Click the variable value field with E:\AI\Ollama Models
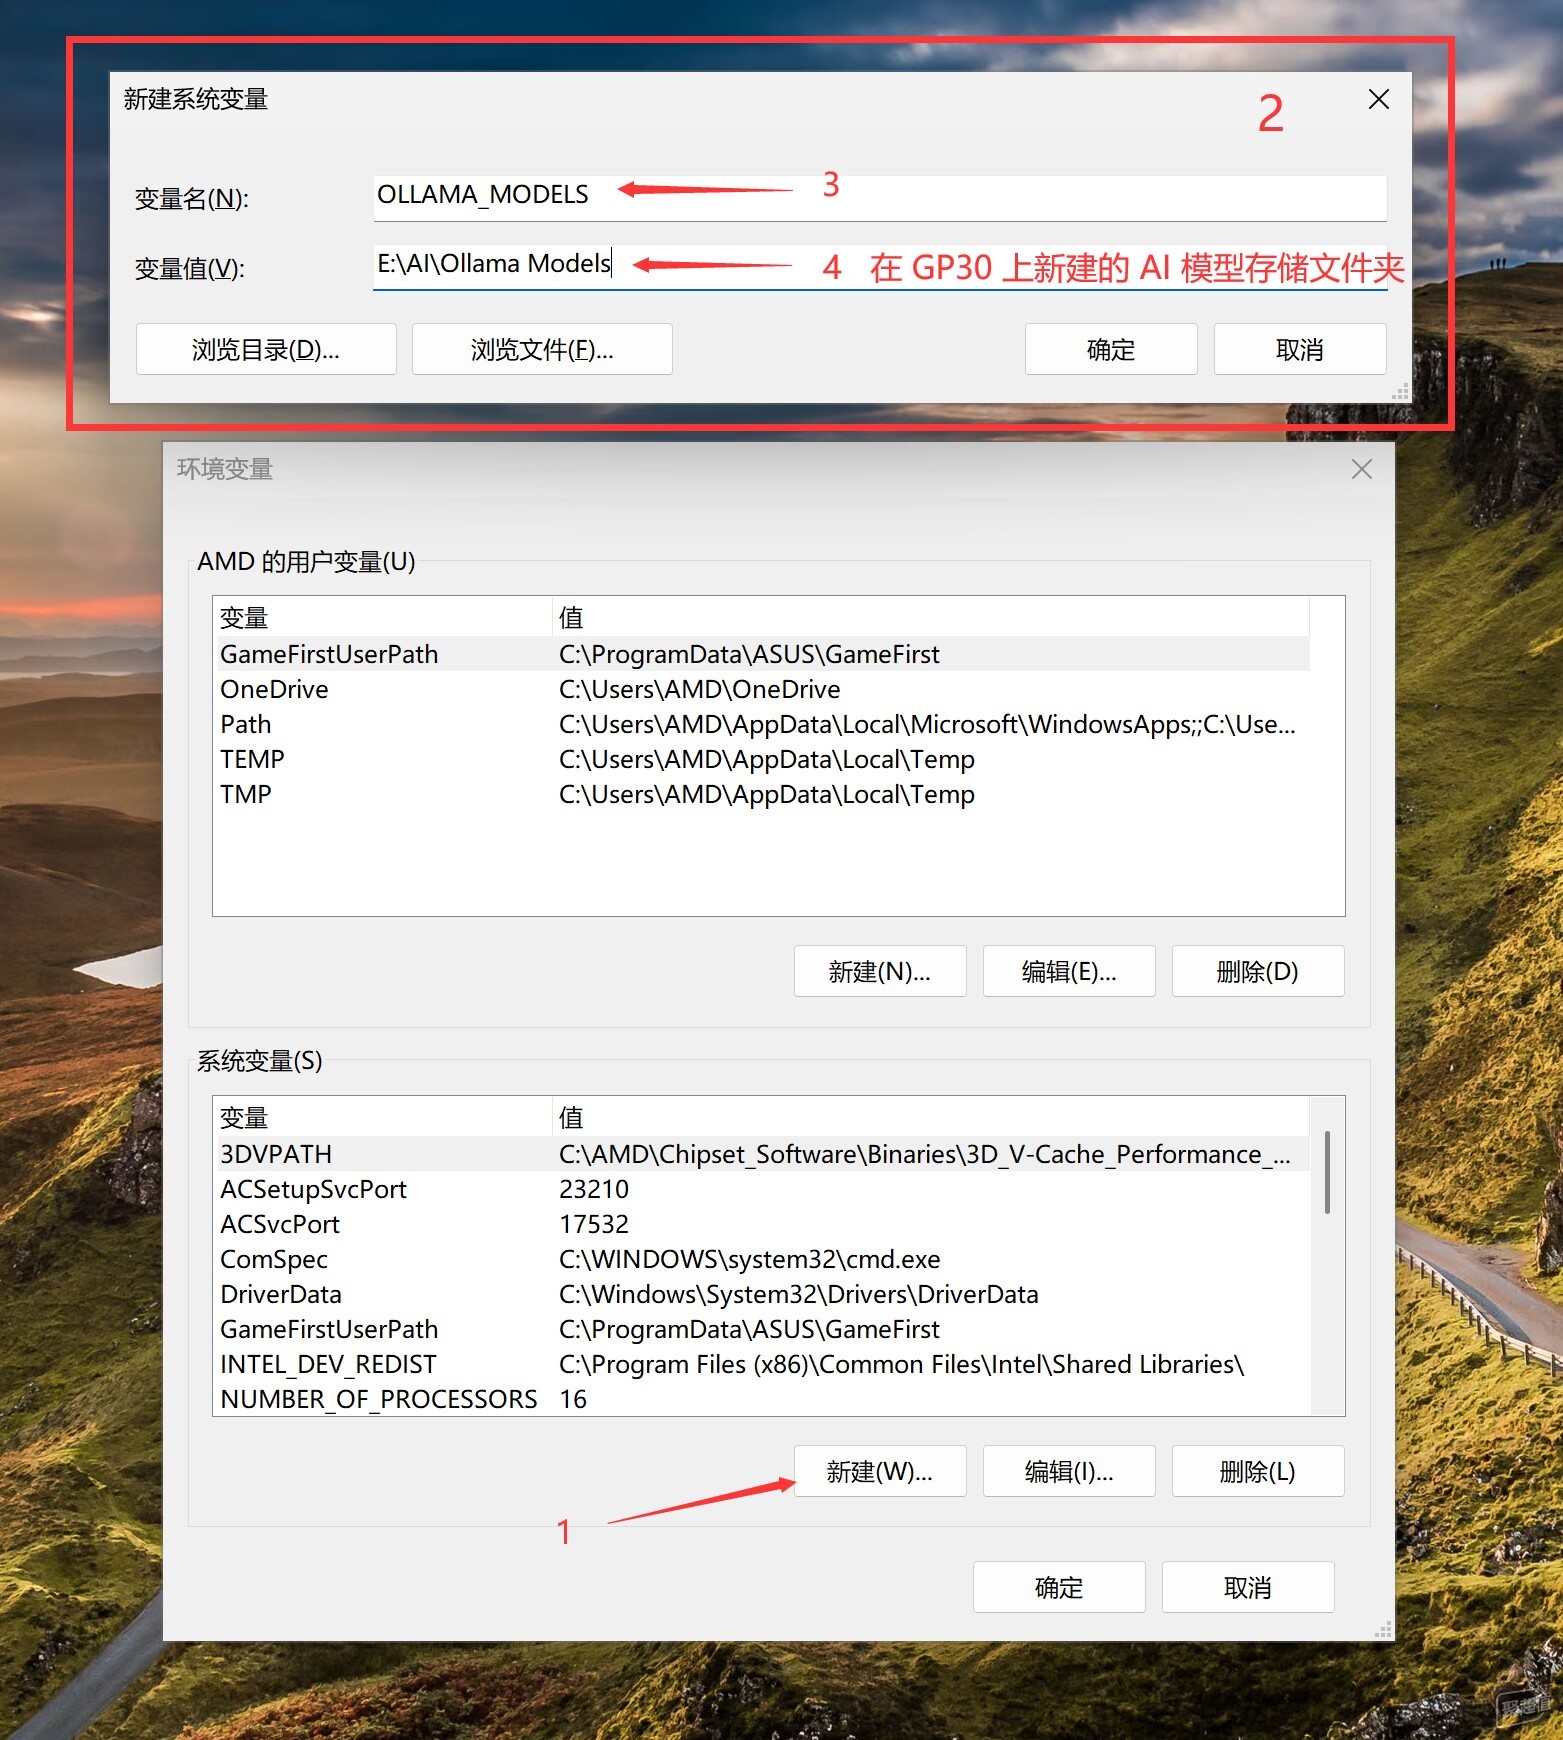 click(880, 266)
